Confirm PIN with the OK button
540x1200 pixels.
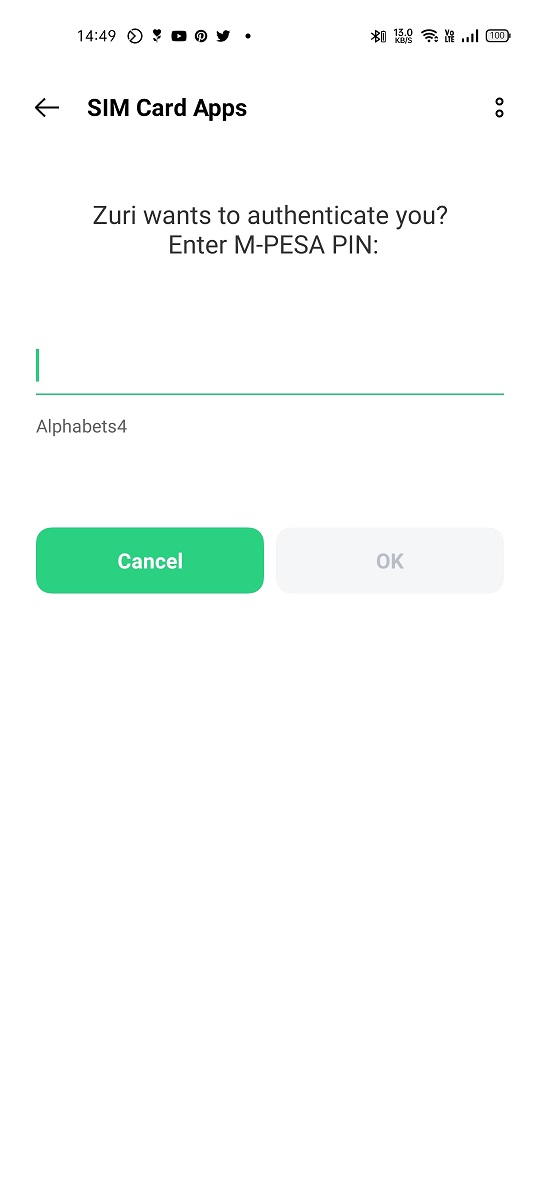pos(390,561)
